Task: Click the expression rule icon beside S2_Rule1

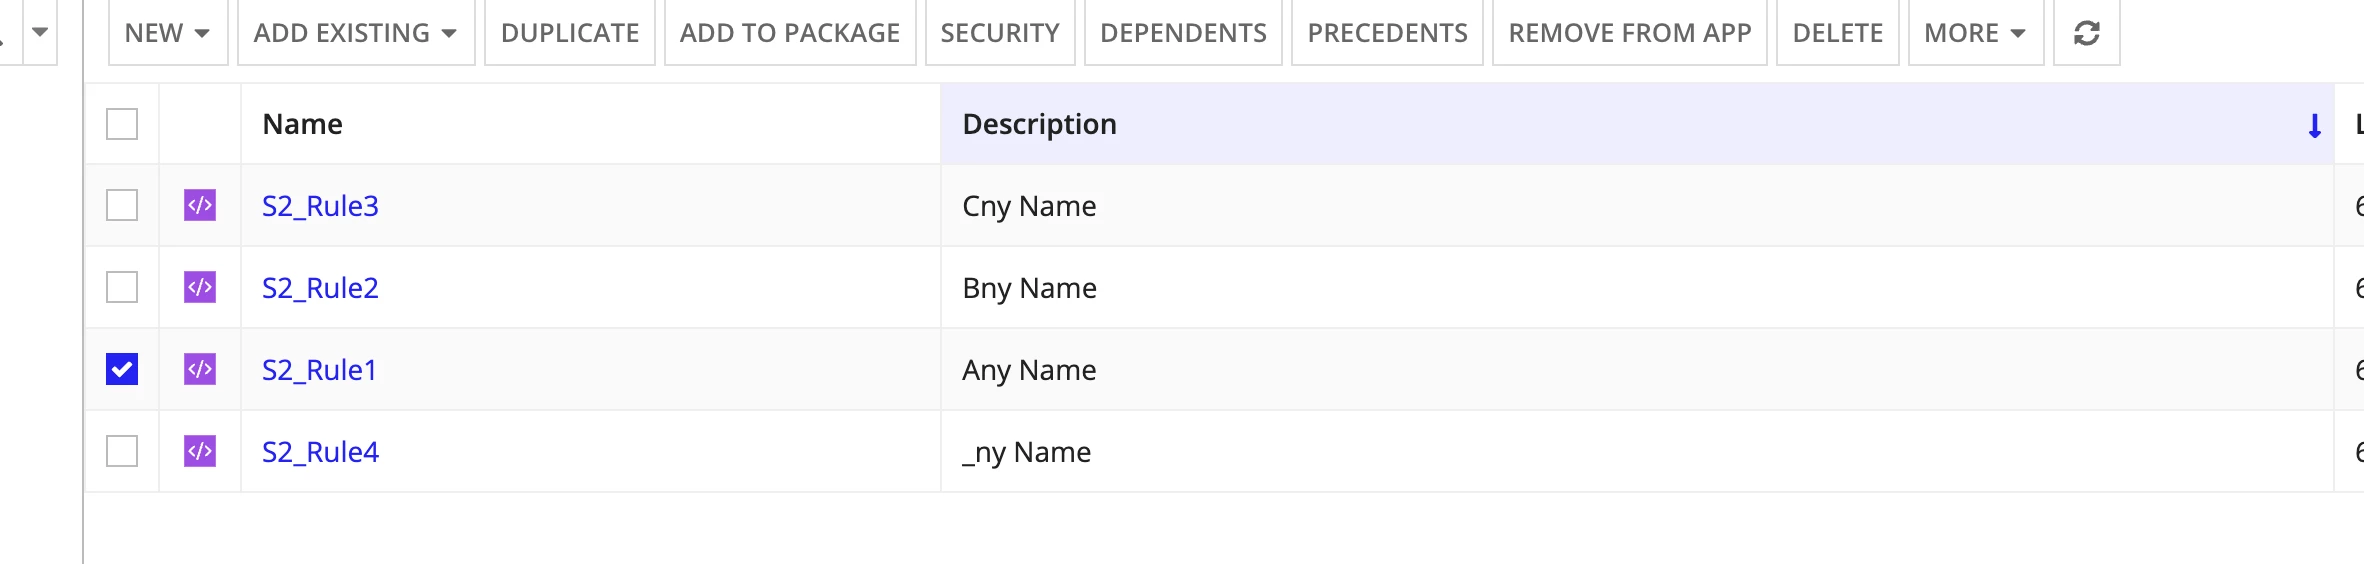Action: (x=200, y=369)
